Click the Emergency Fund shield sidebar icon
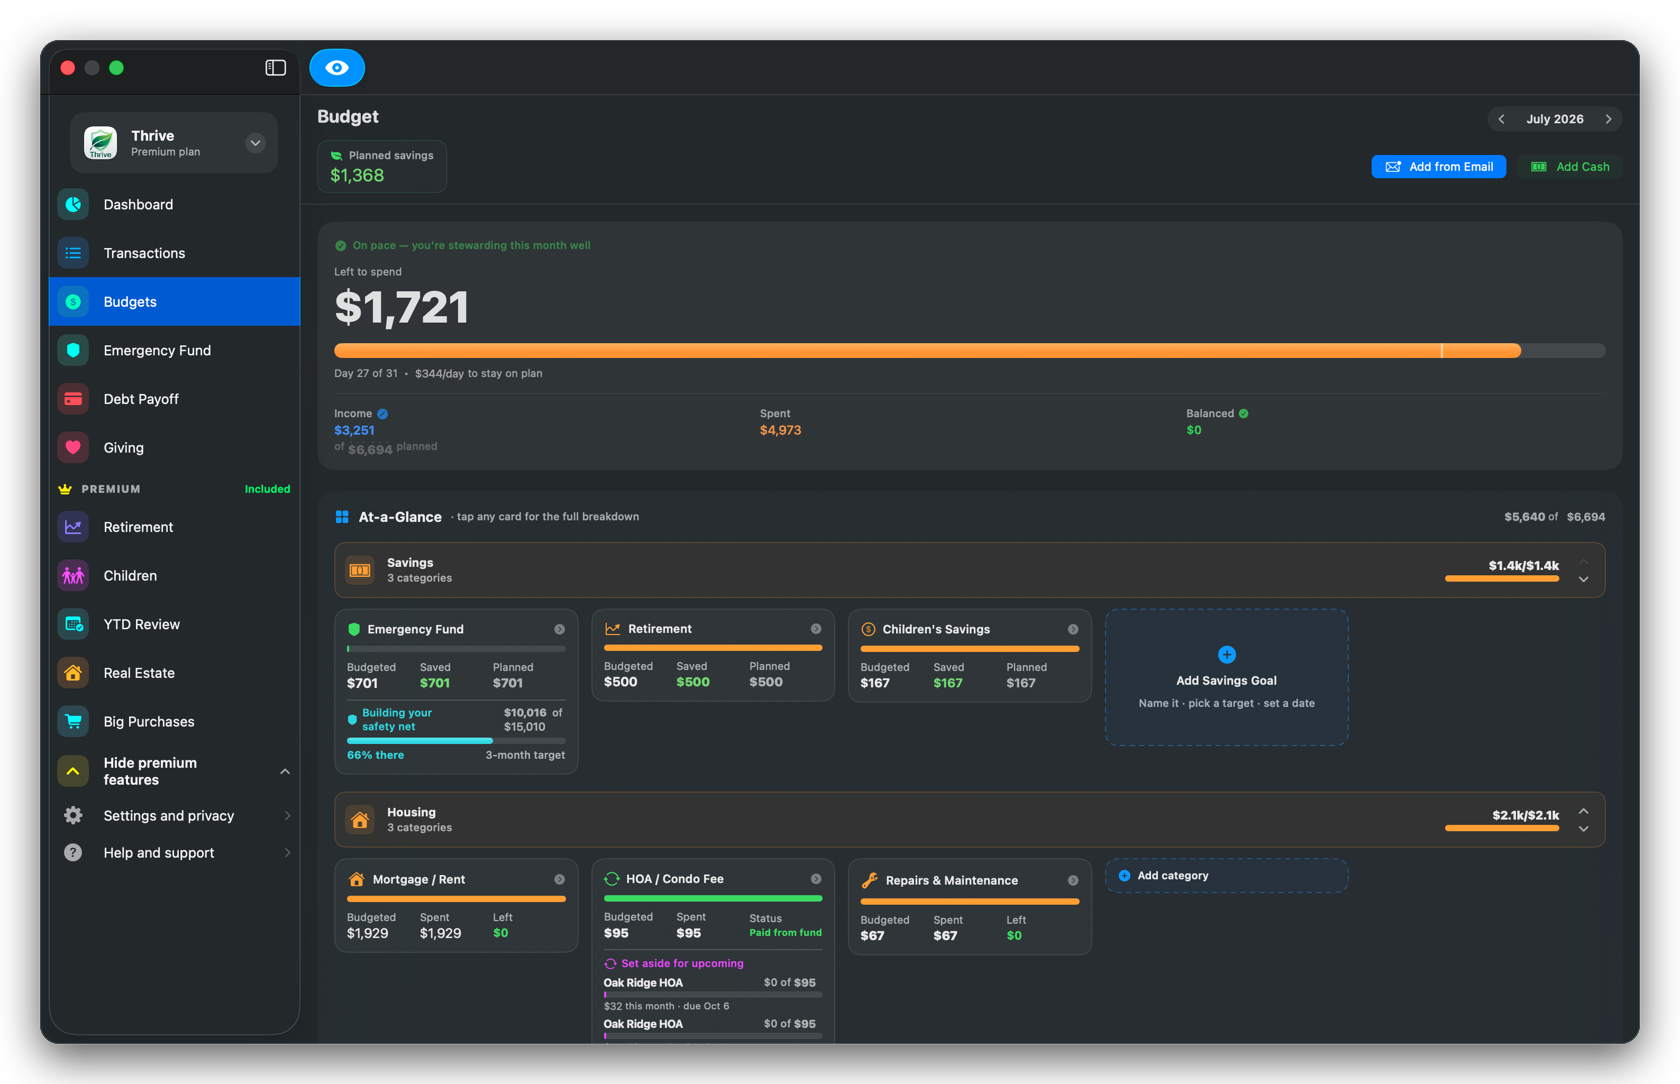The image size is (1680, 1084). 73,351
